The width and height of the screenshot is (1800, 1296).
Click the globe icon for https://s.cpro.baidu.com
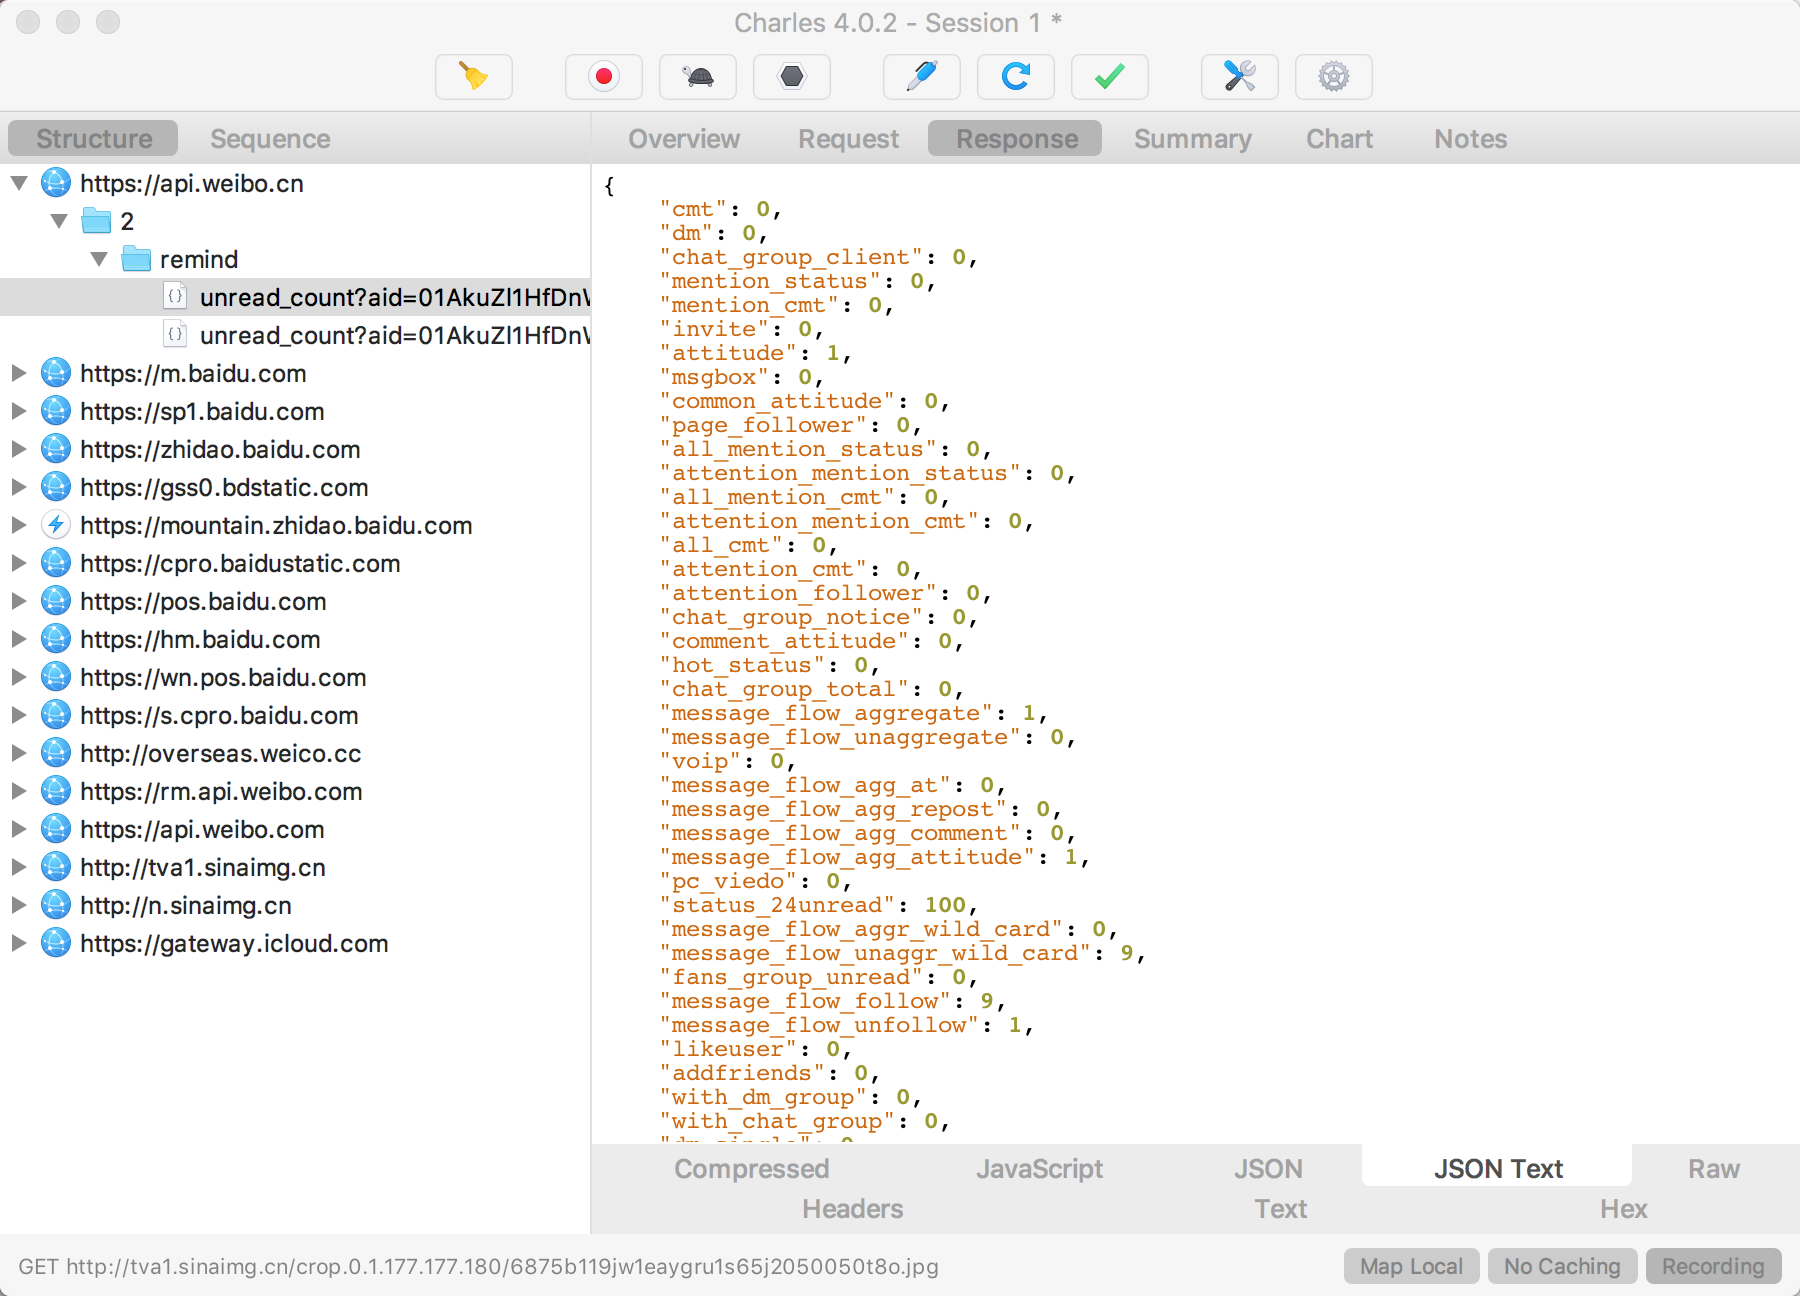click(x=56, y=715)
